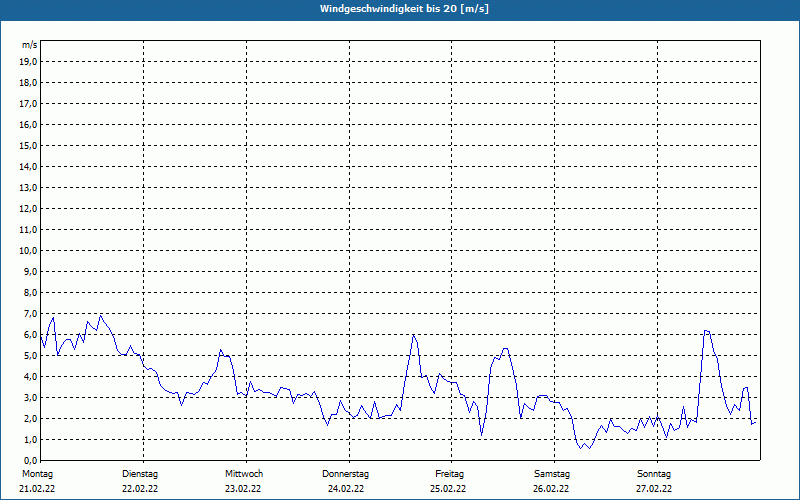Select the 10,0 y-axis label
800x500 pixels.
pyautogui.click(x=28, y=251)
